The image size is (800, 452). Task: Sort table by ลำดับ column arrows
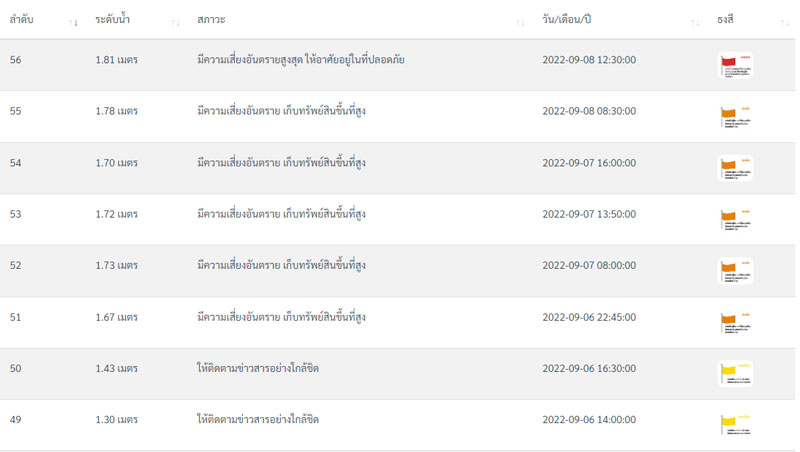74,22
